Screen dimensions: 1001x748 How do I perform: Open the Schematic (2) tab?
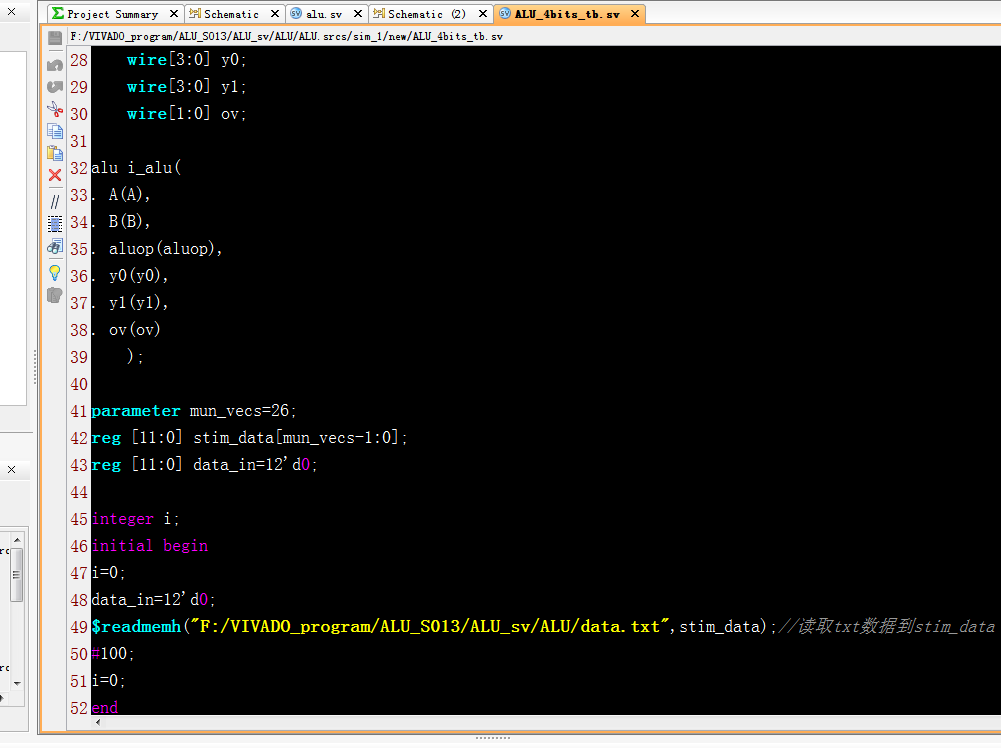(x=425, y=14)
